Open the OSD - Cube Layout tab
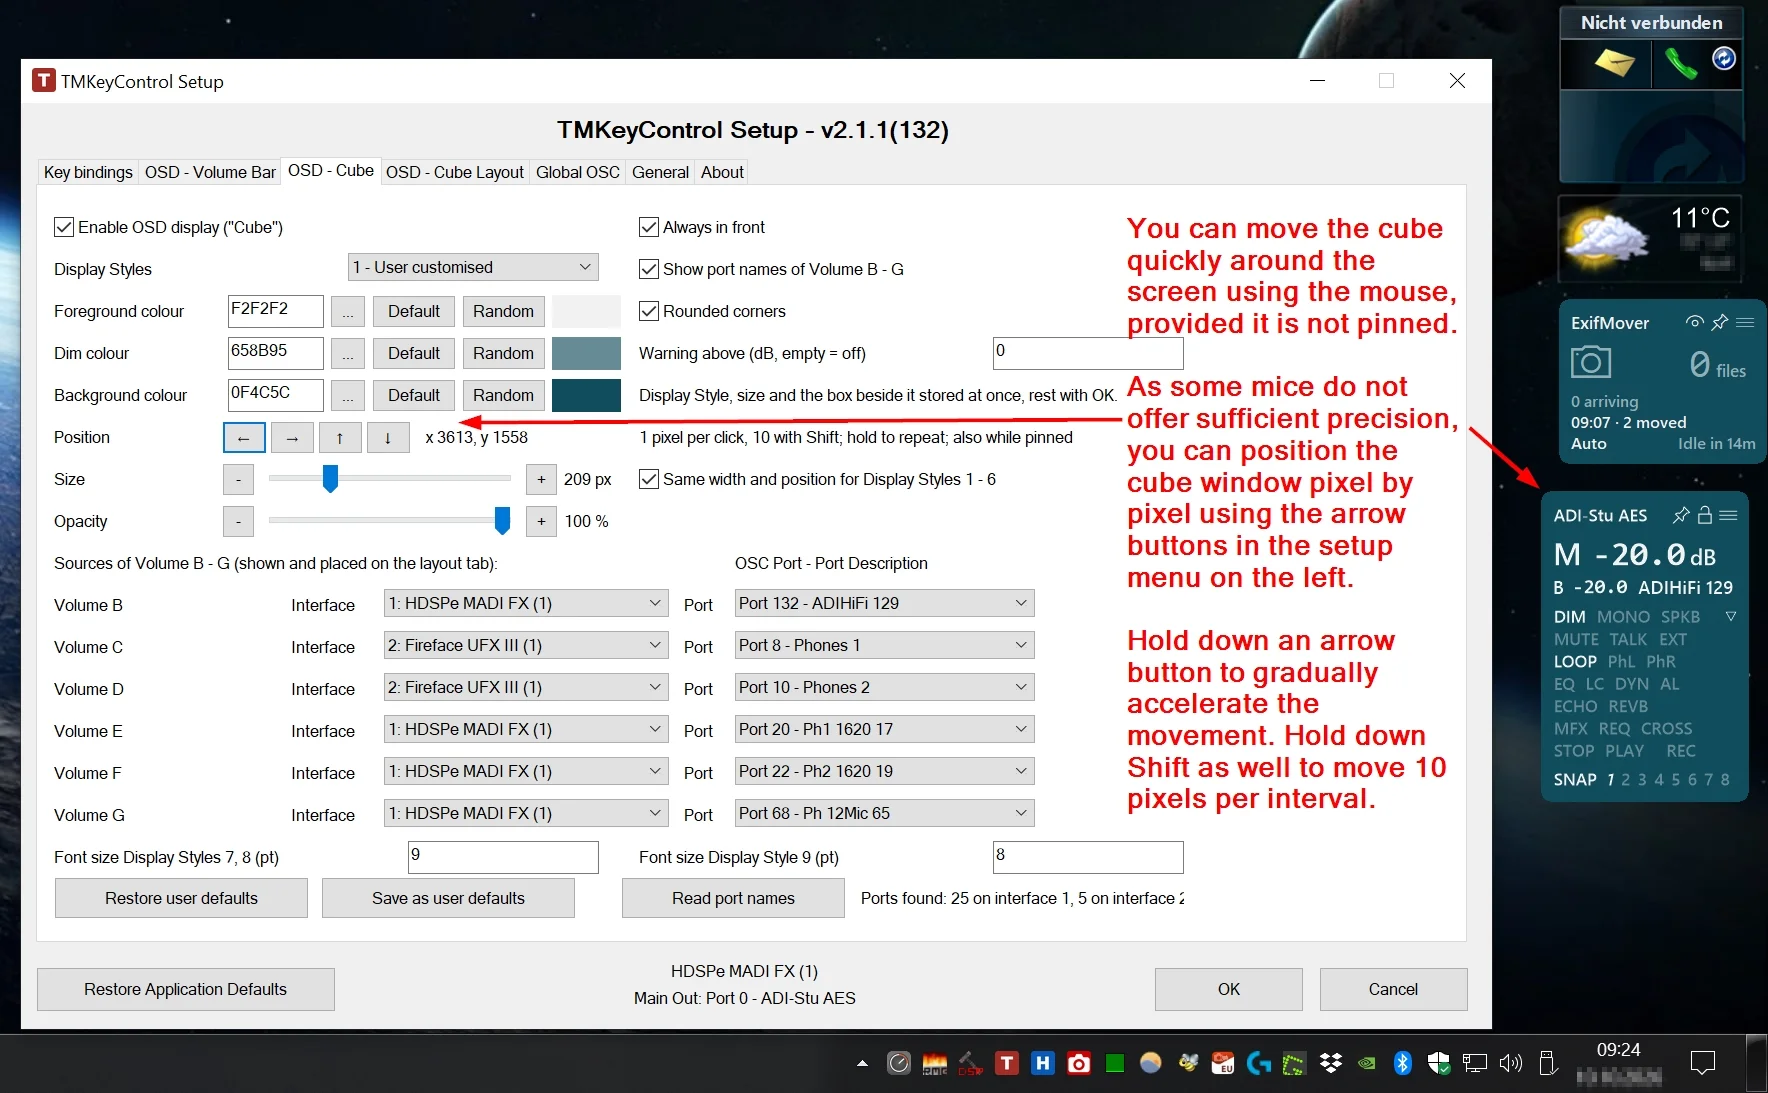The height and width of the screenshot is (1093, 1768). pyautogui.click(x=455, y=172)
